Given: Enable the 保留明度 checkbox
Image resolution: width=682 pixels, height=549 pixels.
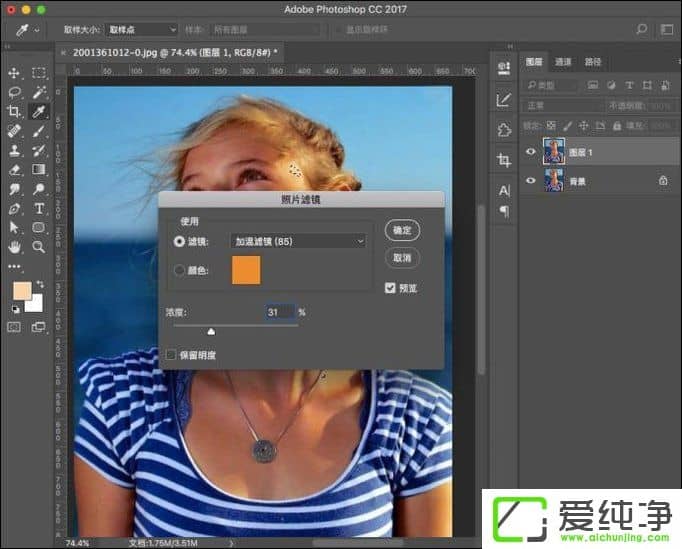Looking at the screenshot, I should click(x=172, y=354).
